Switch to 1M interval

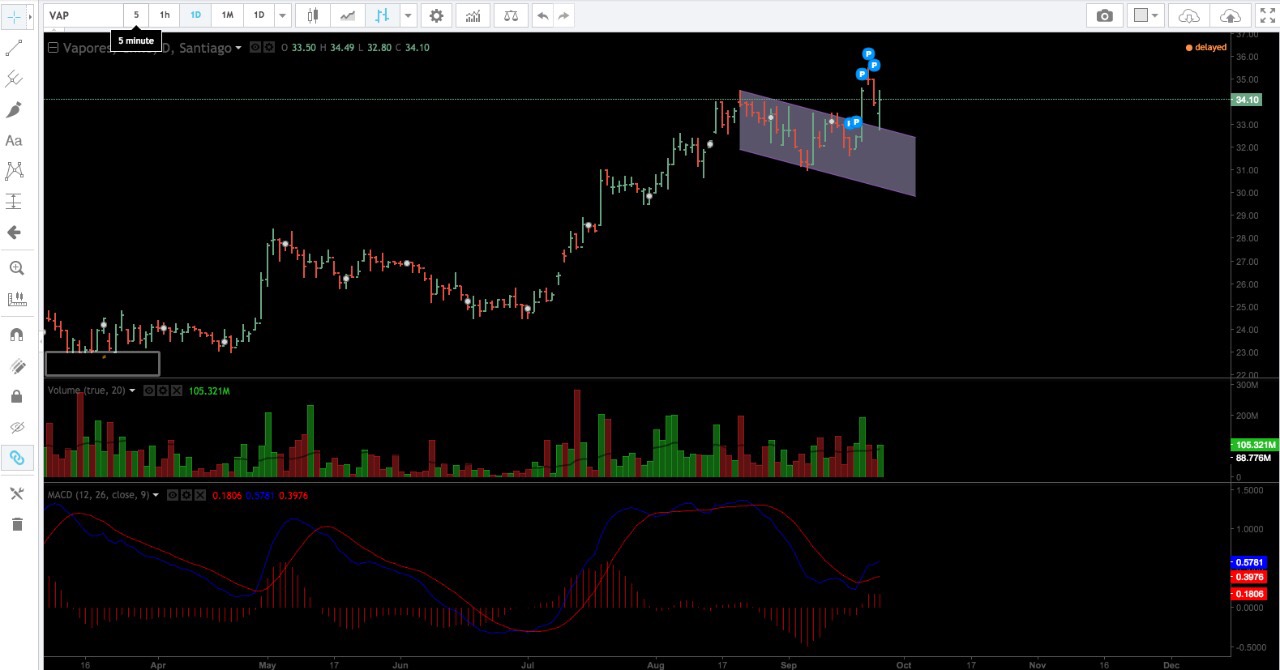(227, 15)
